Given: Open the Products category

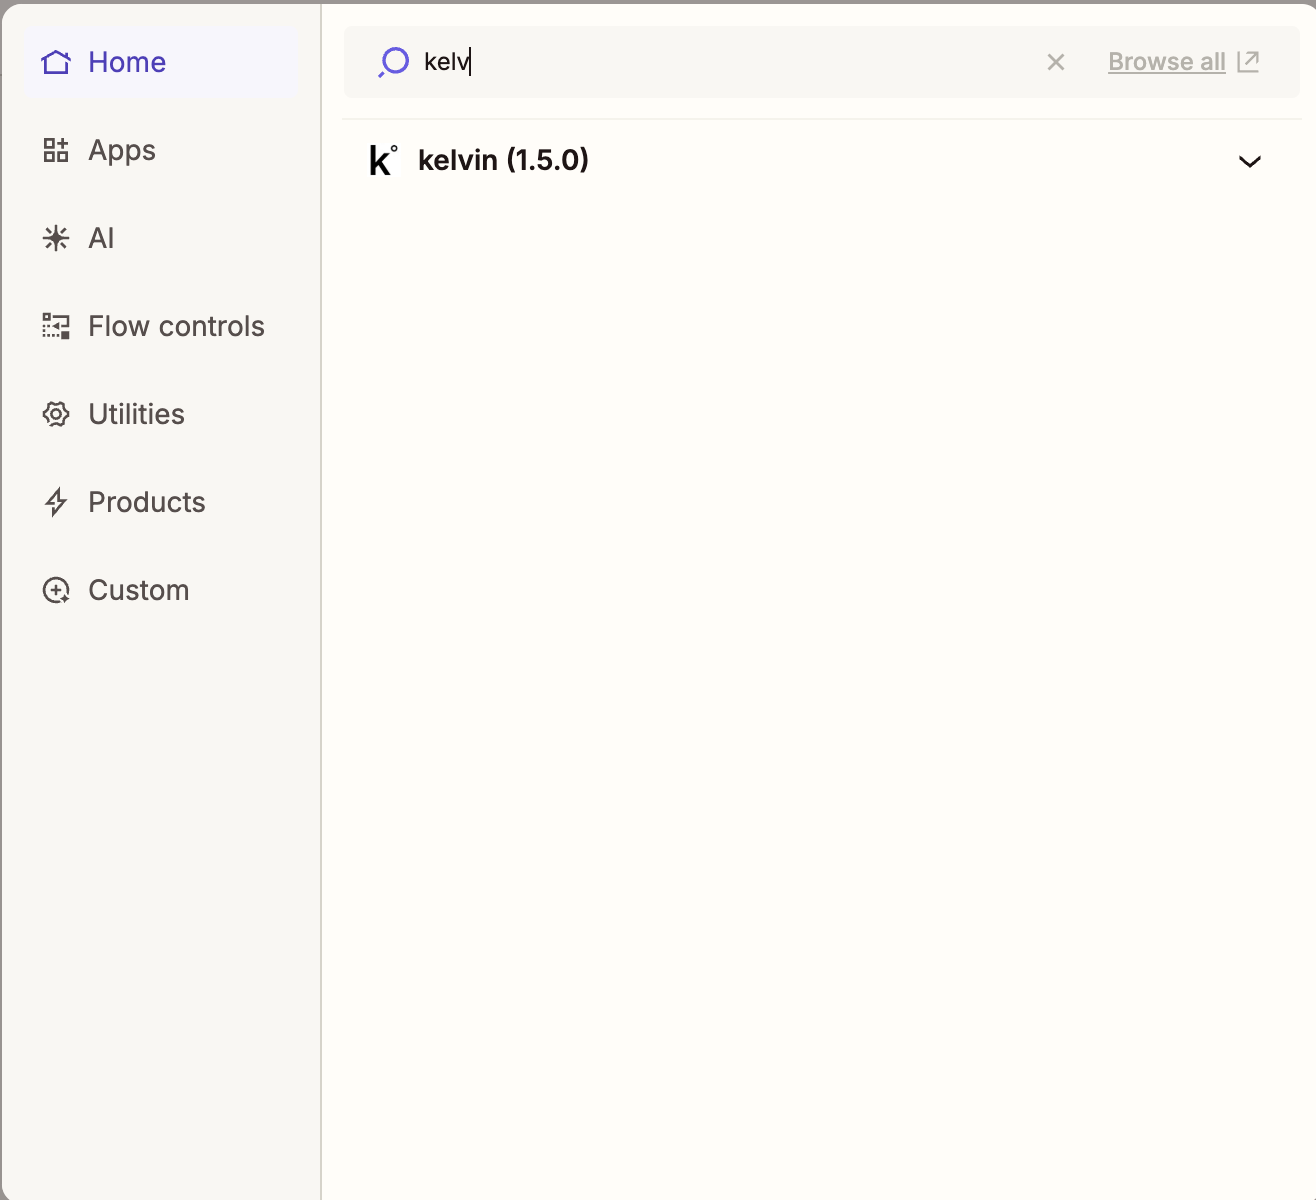Looking at the screenshot, I should [x=161, y=502].
